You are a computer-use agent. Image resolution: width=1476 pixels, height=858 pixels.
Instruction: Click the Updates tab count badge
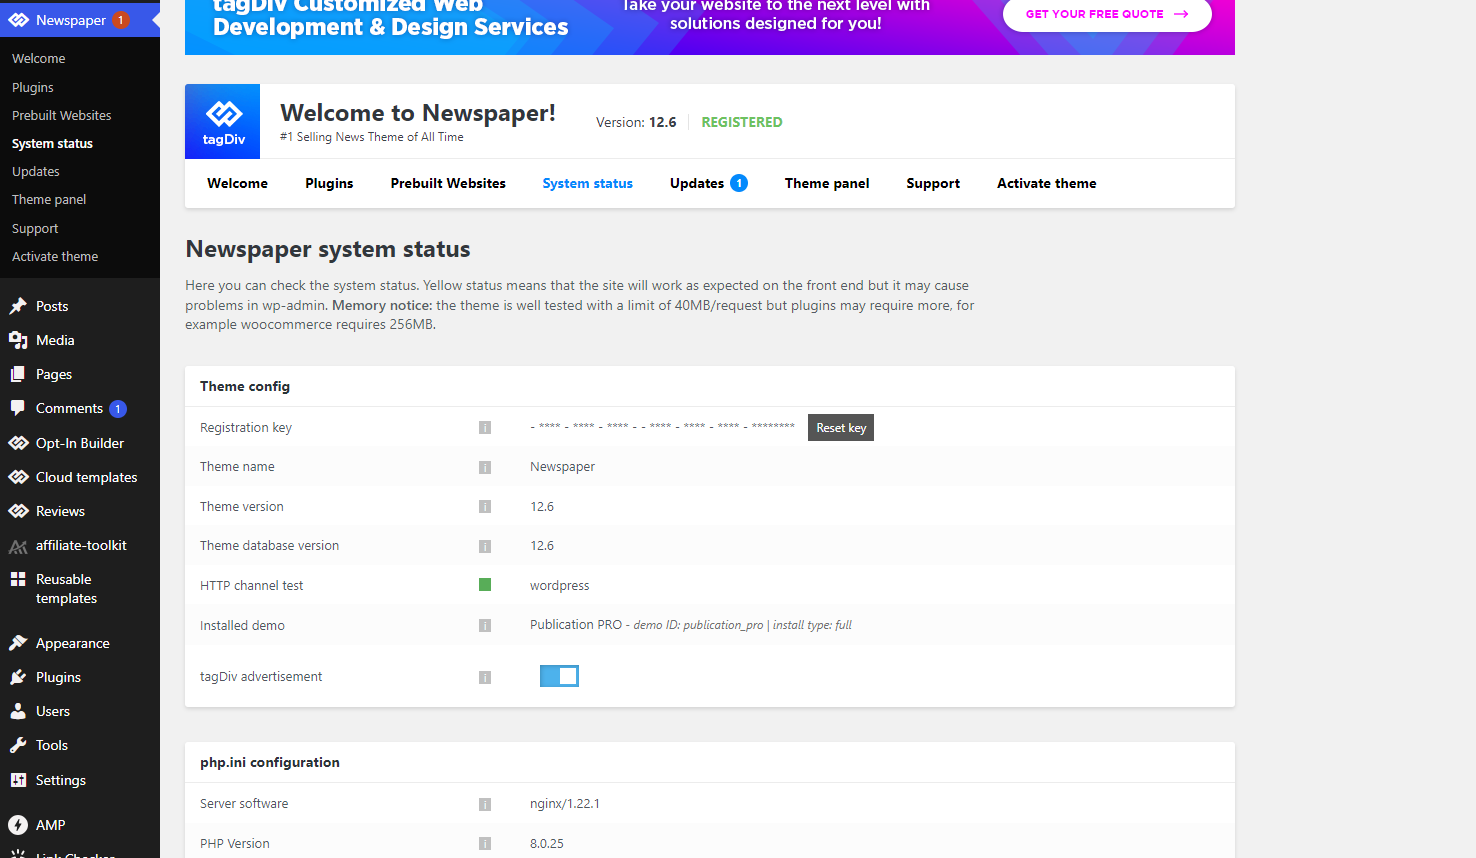point(739,183)
